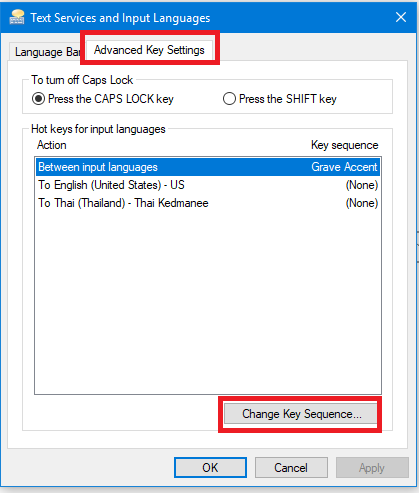Click the Hot keys for input languages label

click(98, 129)
